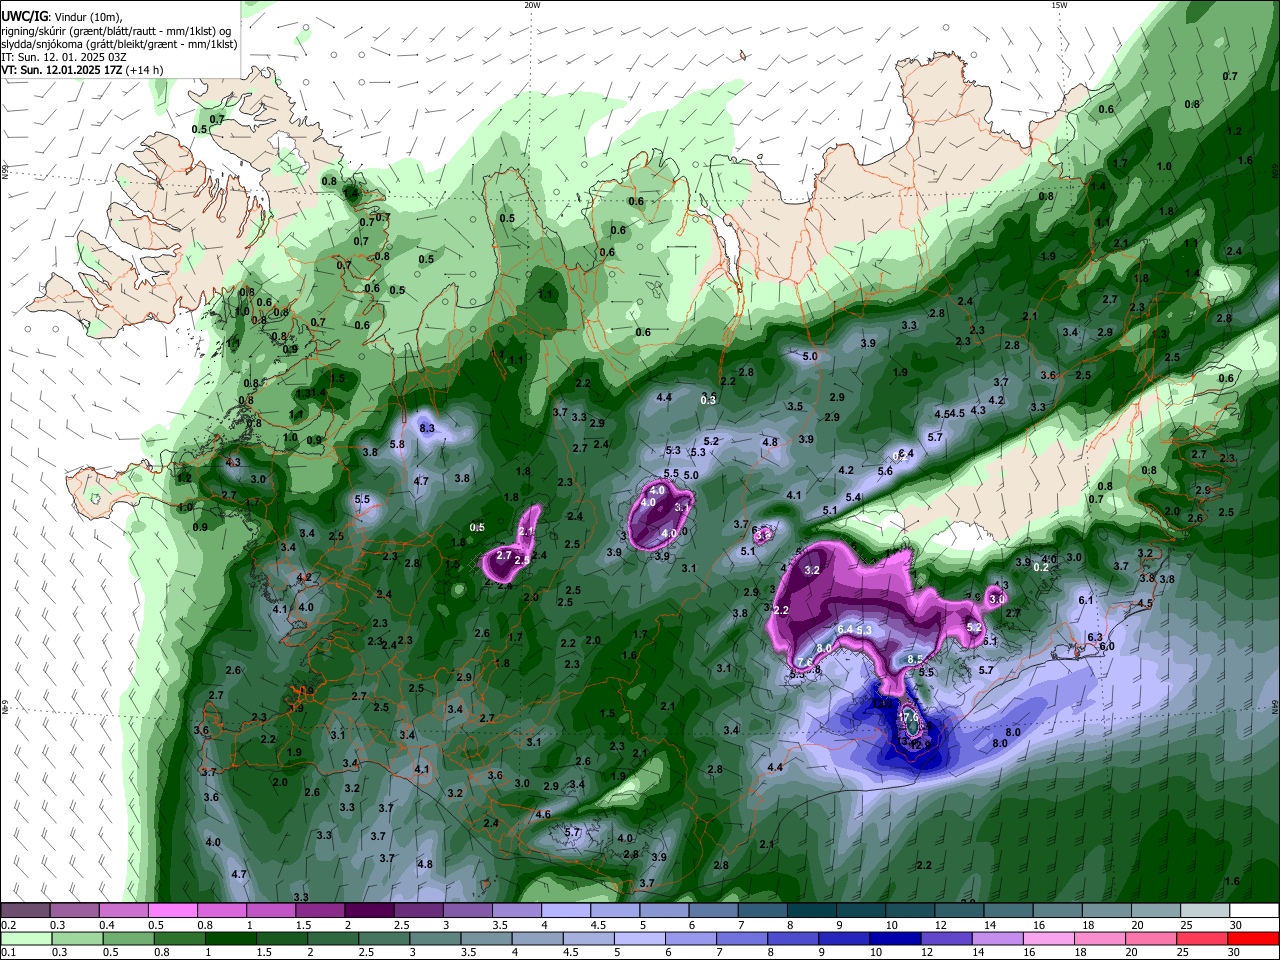Click the 20W longitude label
1280x960 pixels.
532,5
